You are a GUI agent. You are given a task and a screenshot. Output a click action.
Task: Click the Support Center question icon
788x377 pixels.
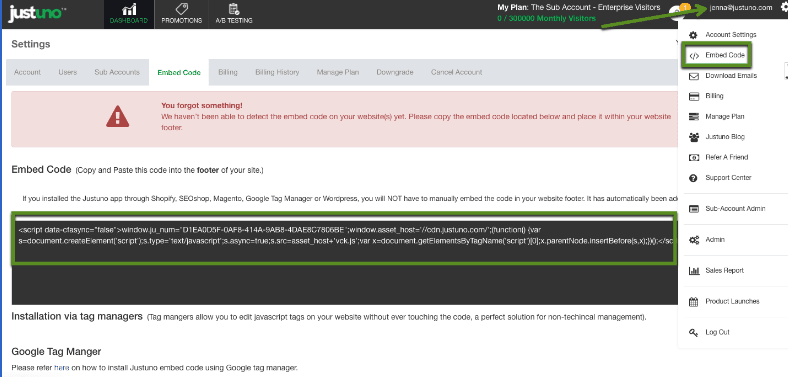[x=694, y=178]
